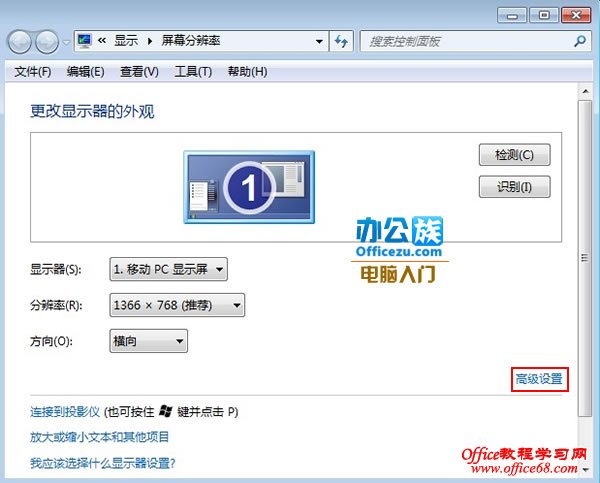Click the double chevron in the address bar
Screen dimensions: 600x483
click(x=102, y=40)
